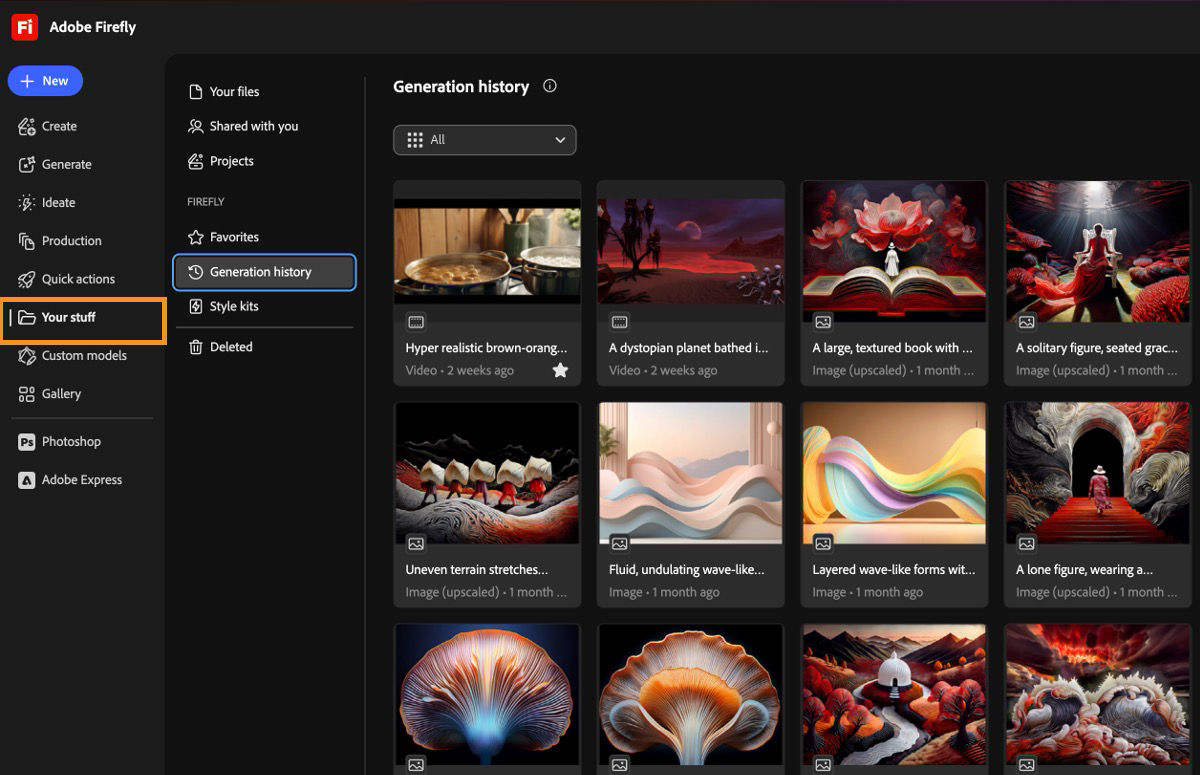Open Adobe Express
Screen dimensions: 1200x775
point(80,479)
